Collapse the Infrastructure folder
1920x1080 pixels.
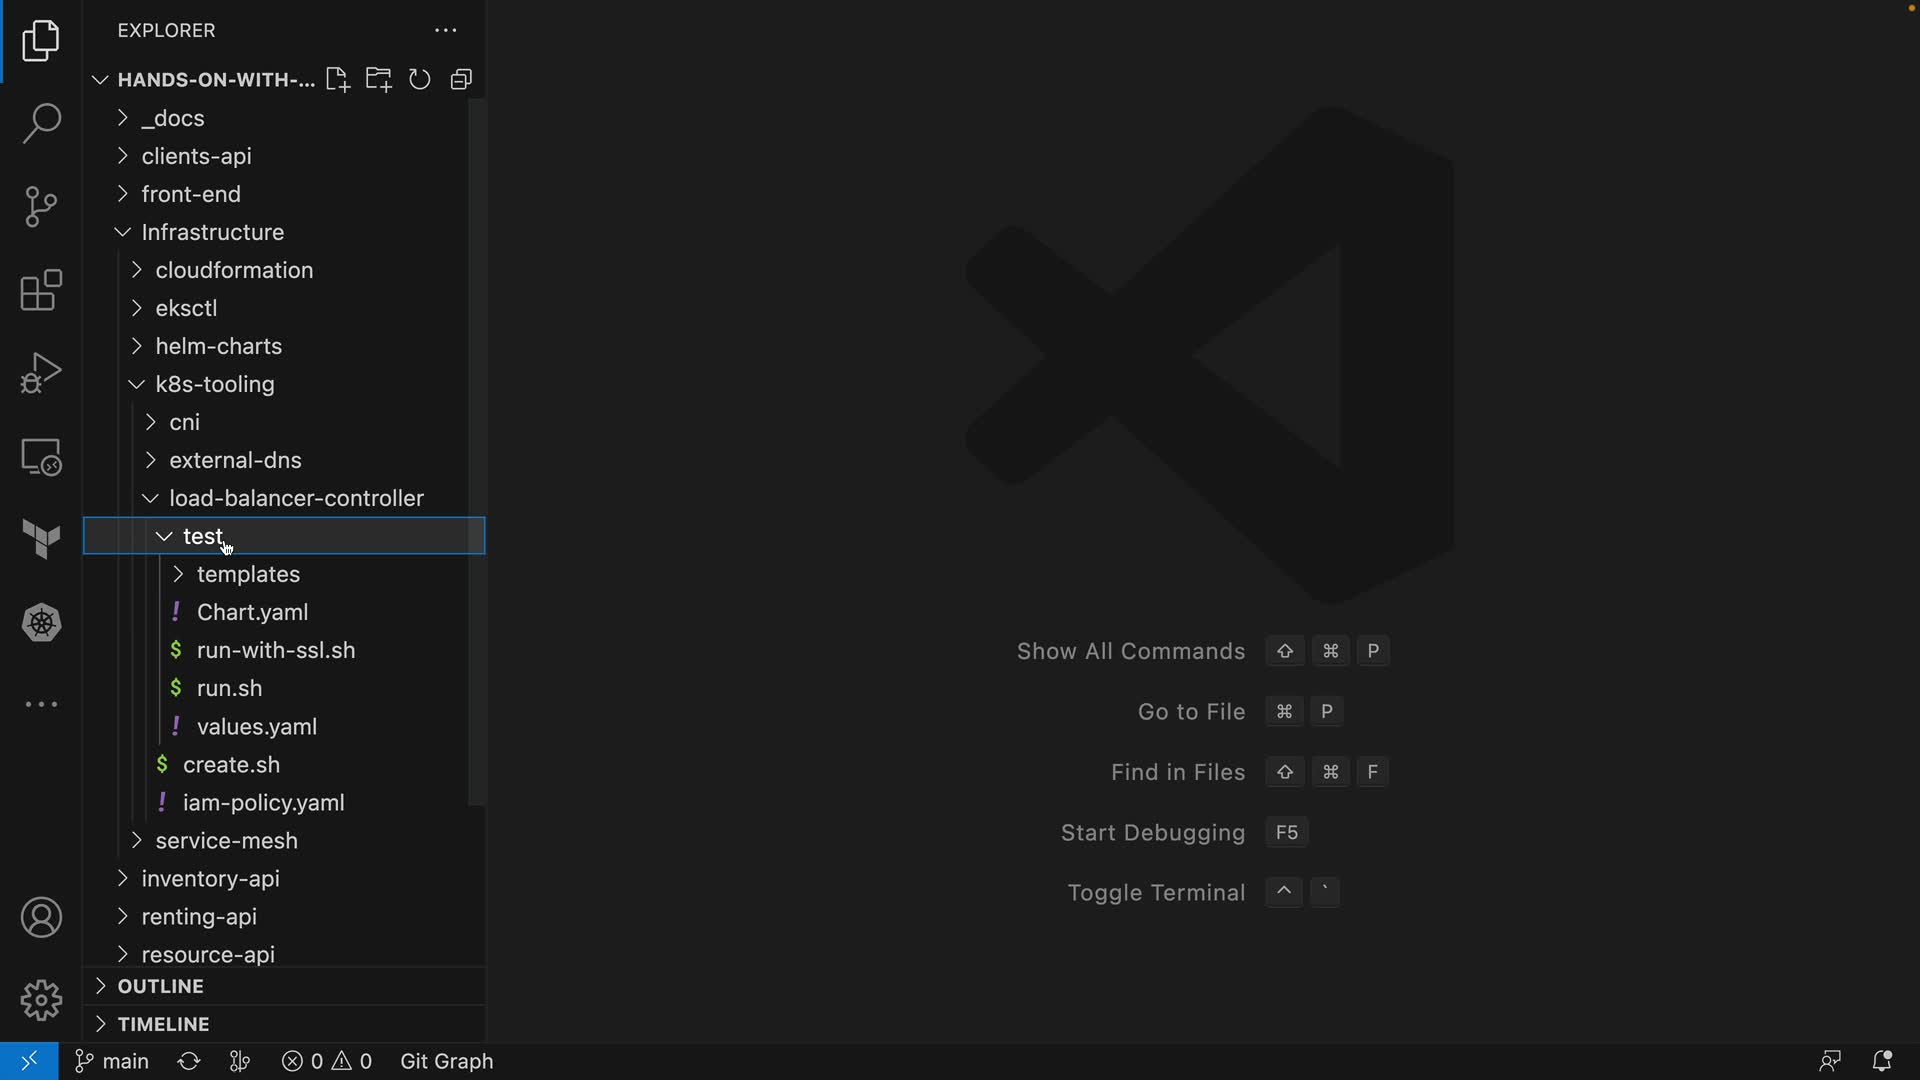click(x=212, y=232)
